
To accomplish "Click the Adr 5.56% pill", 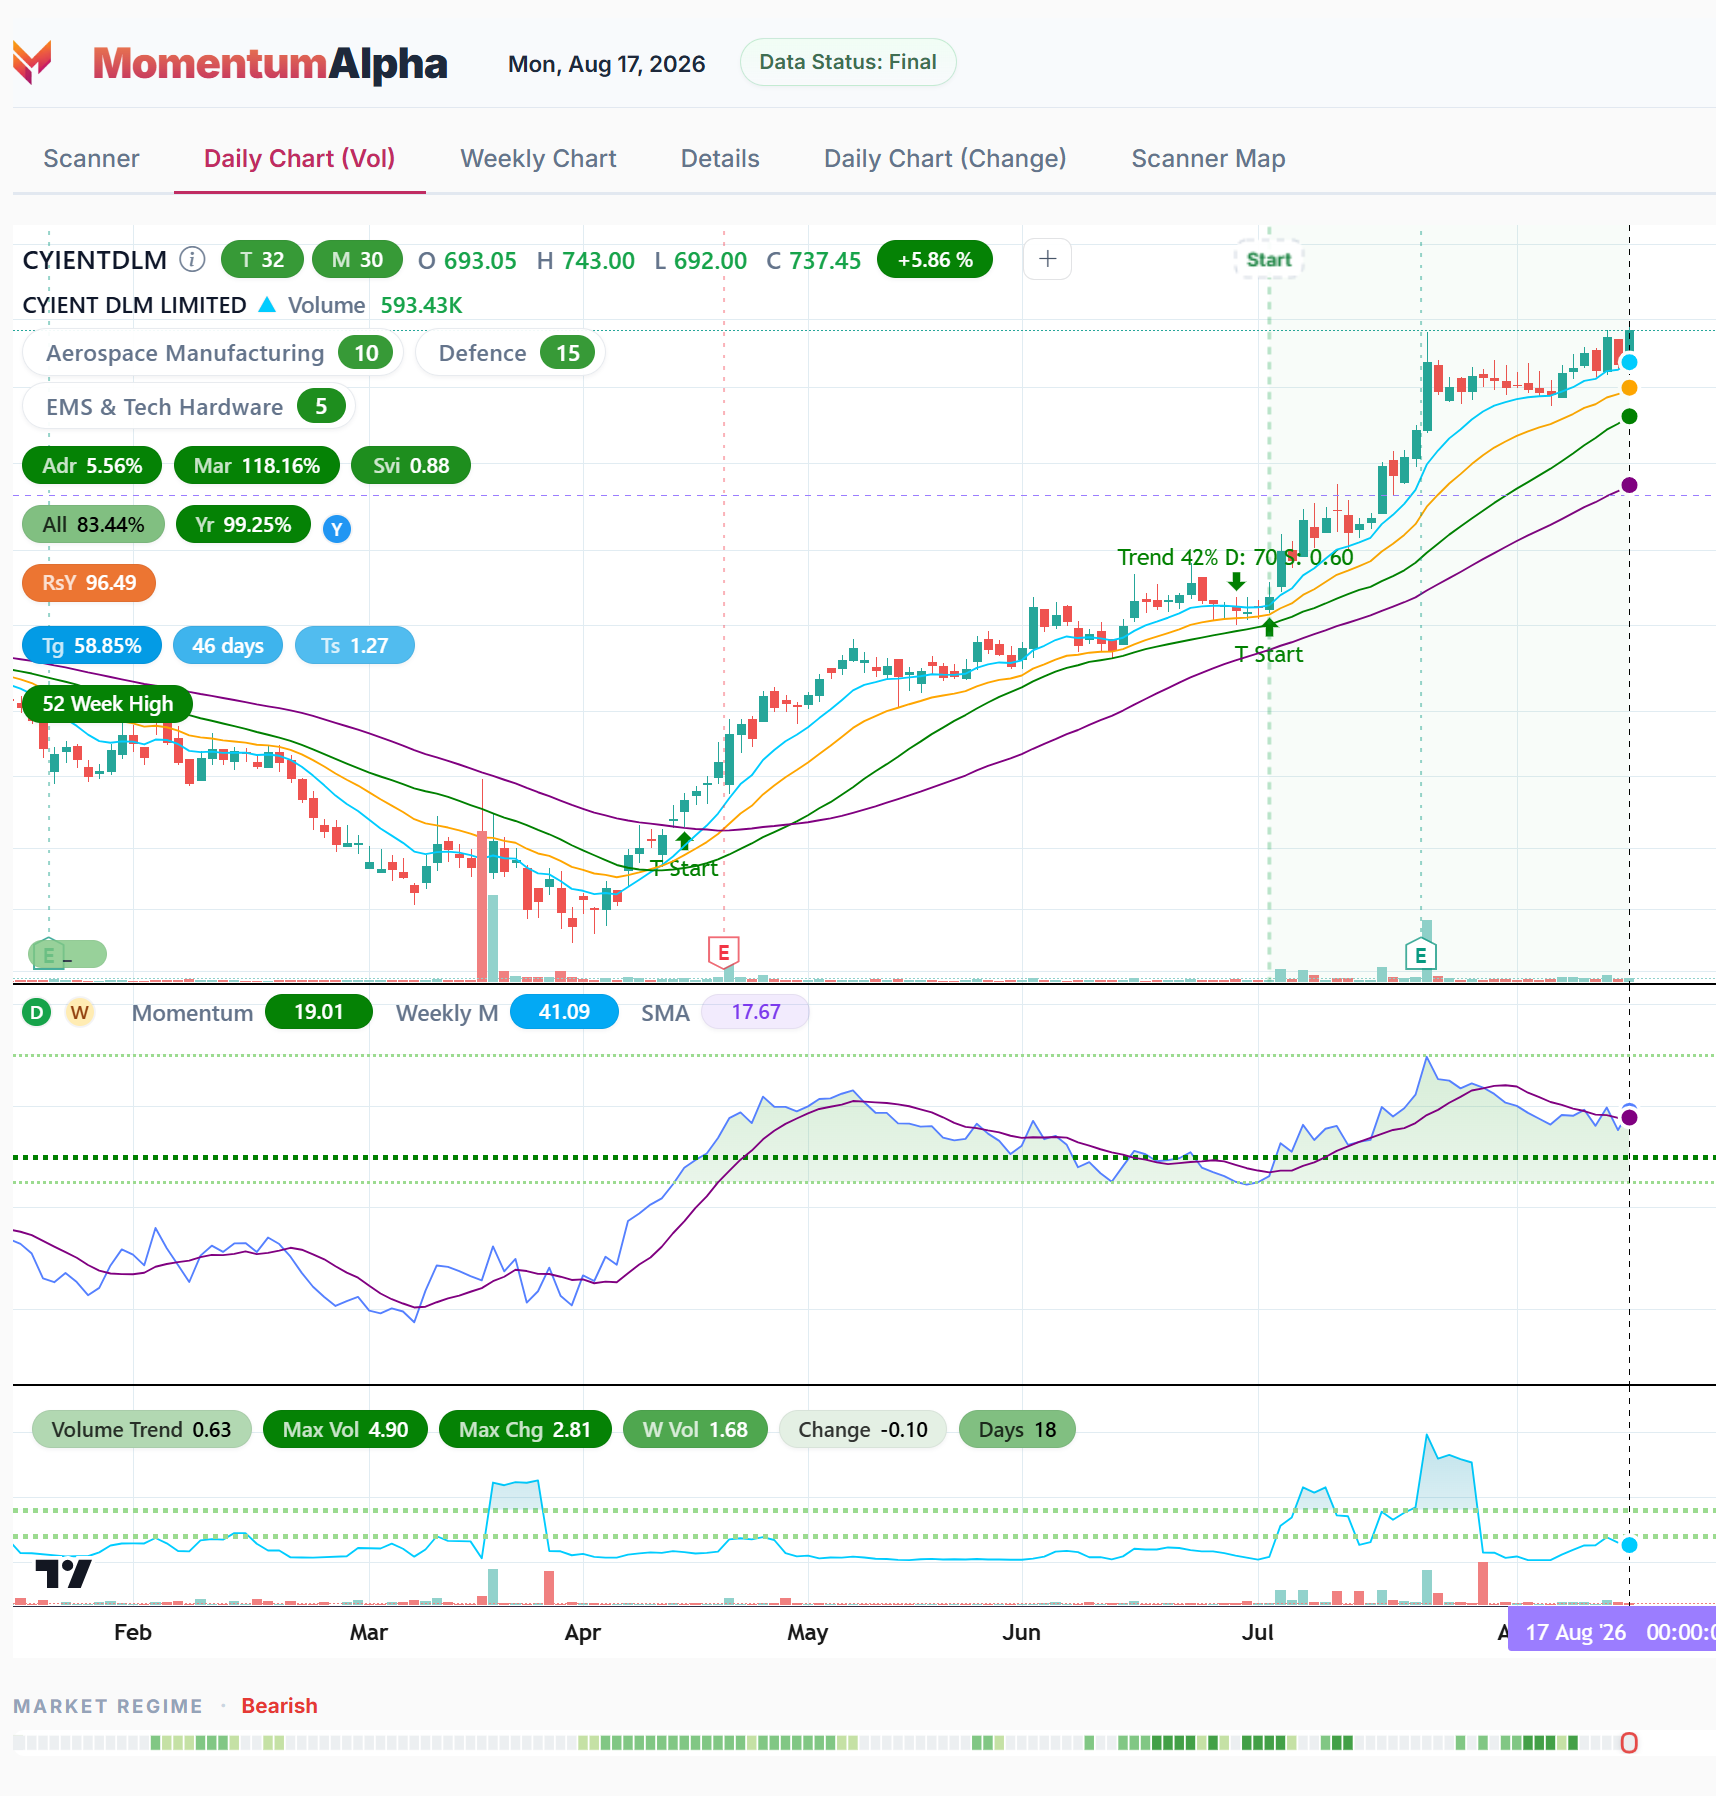I will (x=92, y=466).
